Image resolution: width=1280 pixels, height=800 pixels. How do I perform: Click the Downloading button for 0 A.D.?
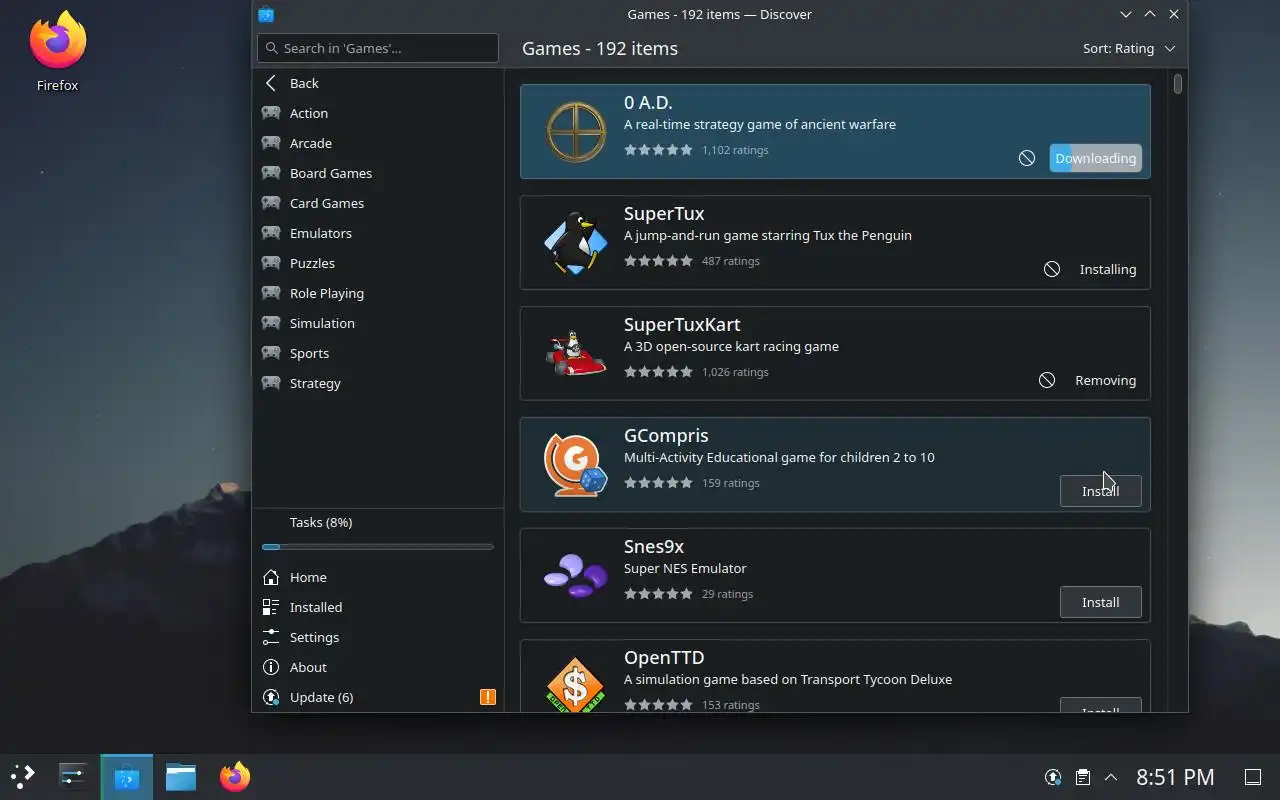tap(1095, 158)
